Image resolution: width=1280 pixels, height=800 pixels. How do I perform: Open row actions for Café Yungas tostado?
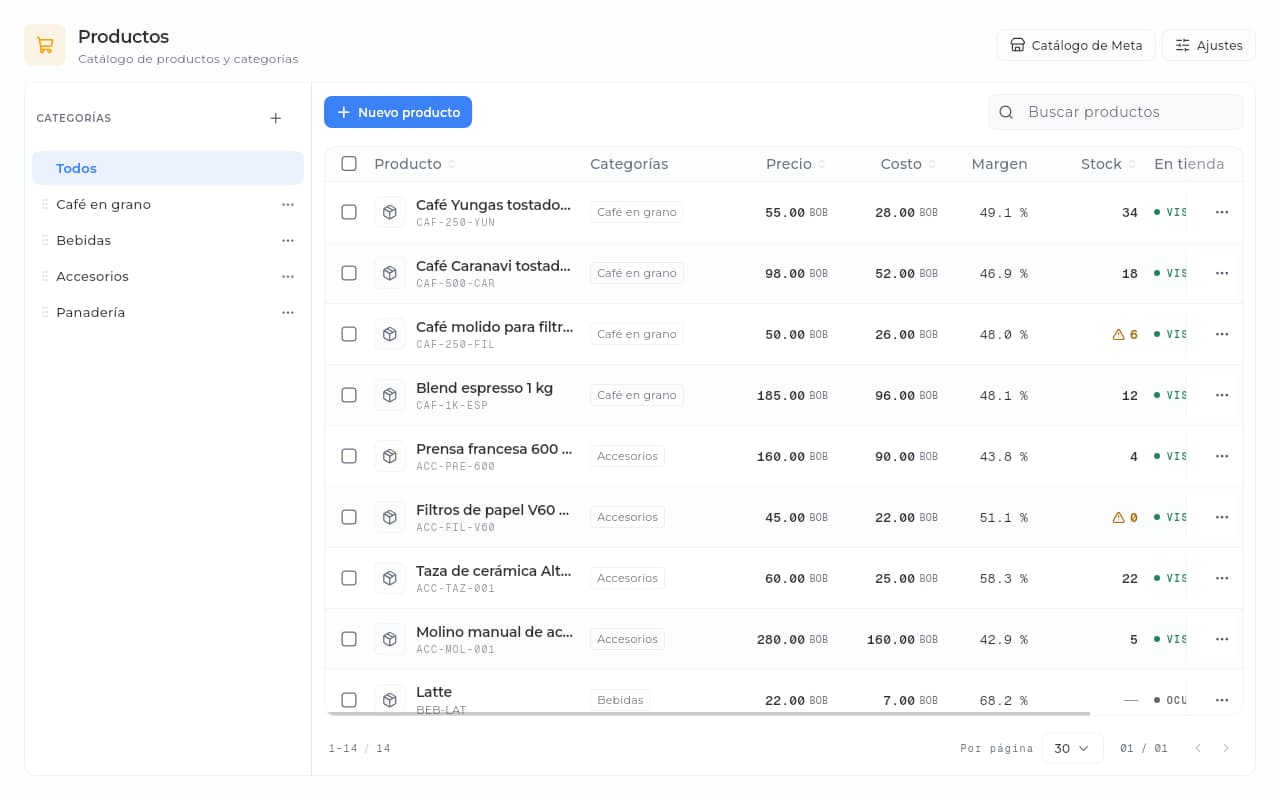(1221, 212)
